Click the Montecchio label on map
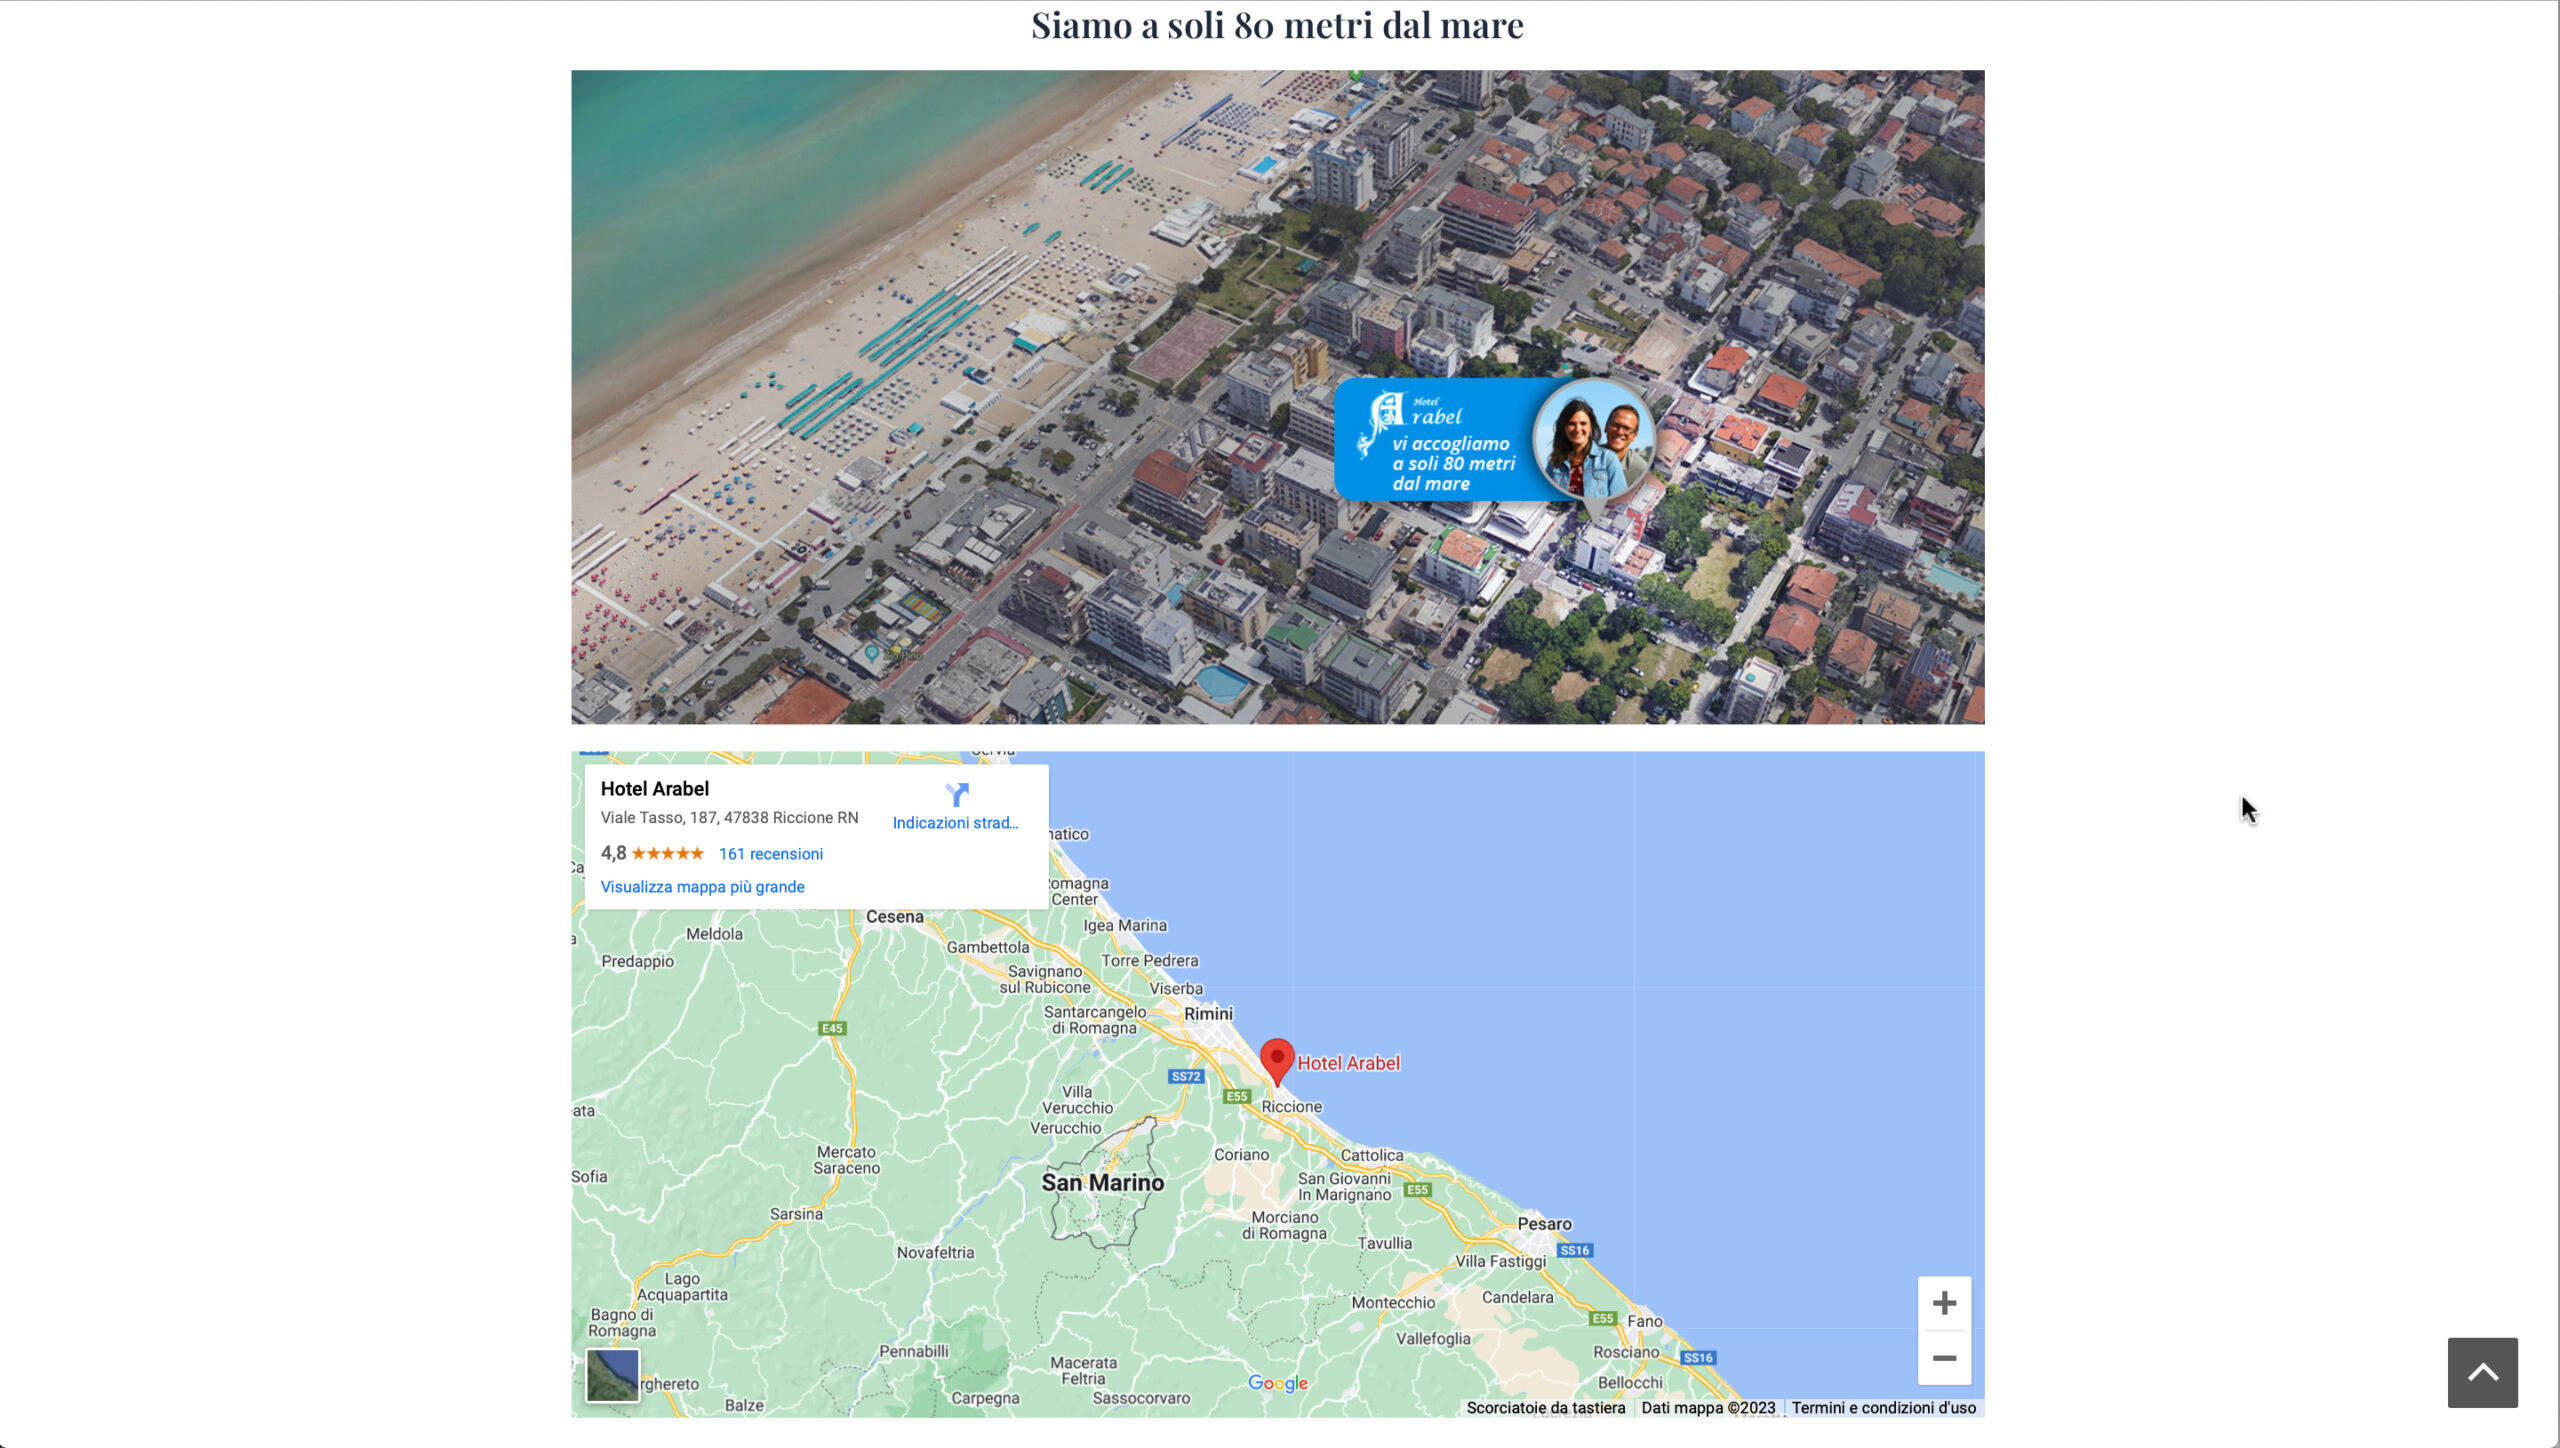This screenshot has height=1448, width=2560. click(x=1393, y=1302)
